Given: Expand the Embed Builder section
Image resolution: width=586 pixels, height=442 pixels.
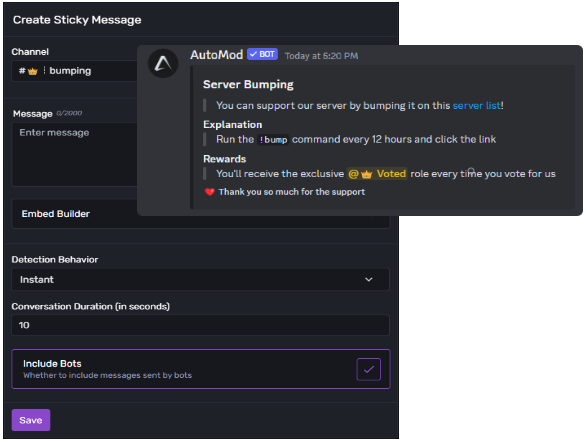Looking at the screenshot, I should 75,214.
